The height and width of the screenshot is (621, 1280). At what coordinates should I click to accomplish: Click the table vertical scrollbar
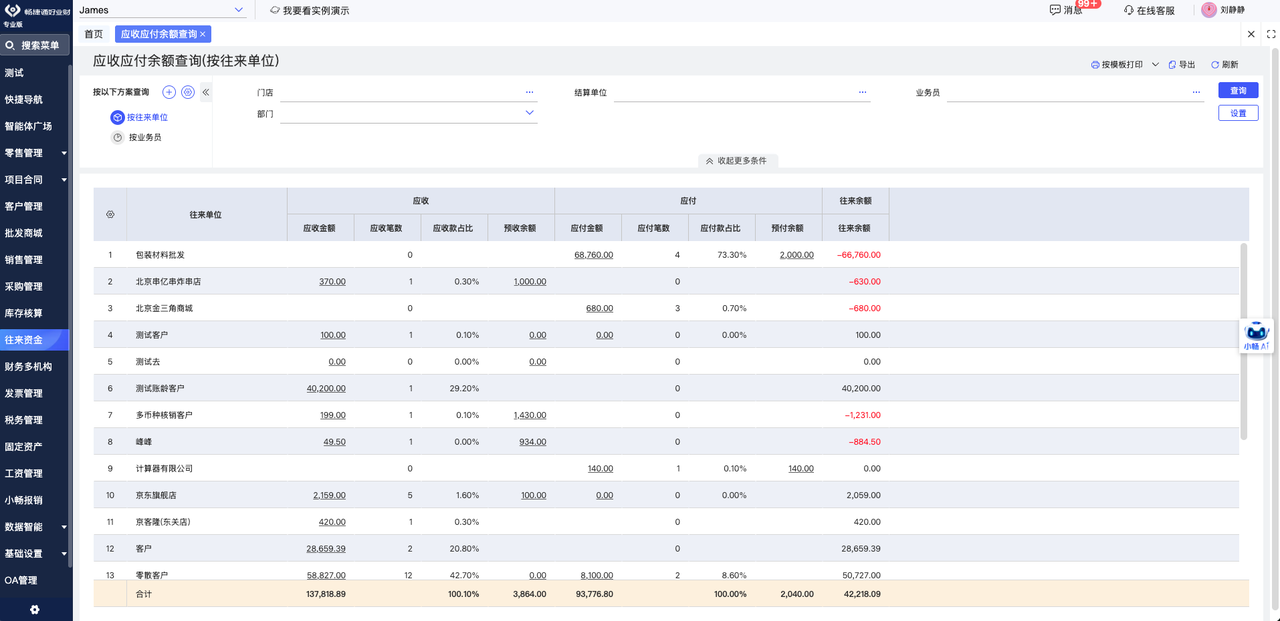(x=1244, y=340)
